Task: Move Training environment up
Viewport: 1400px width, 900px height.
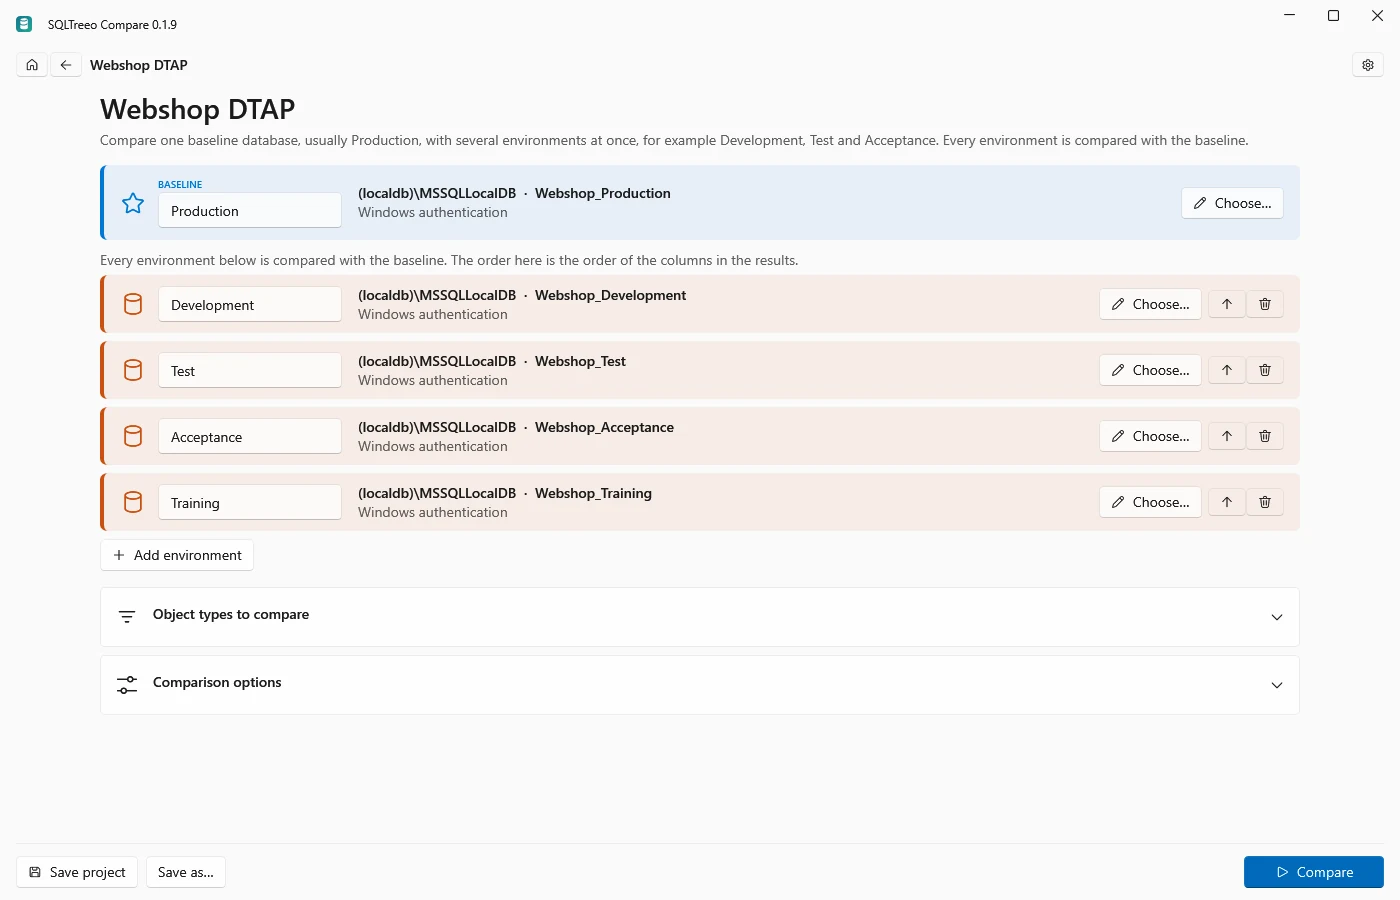Action: point(1227,502)
